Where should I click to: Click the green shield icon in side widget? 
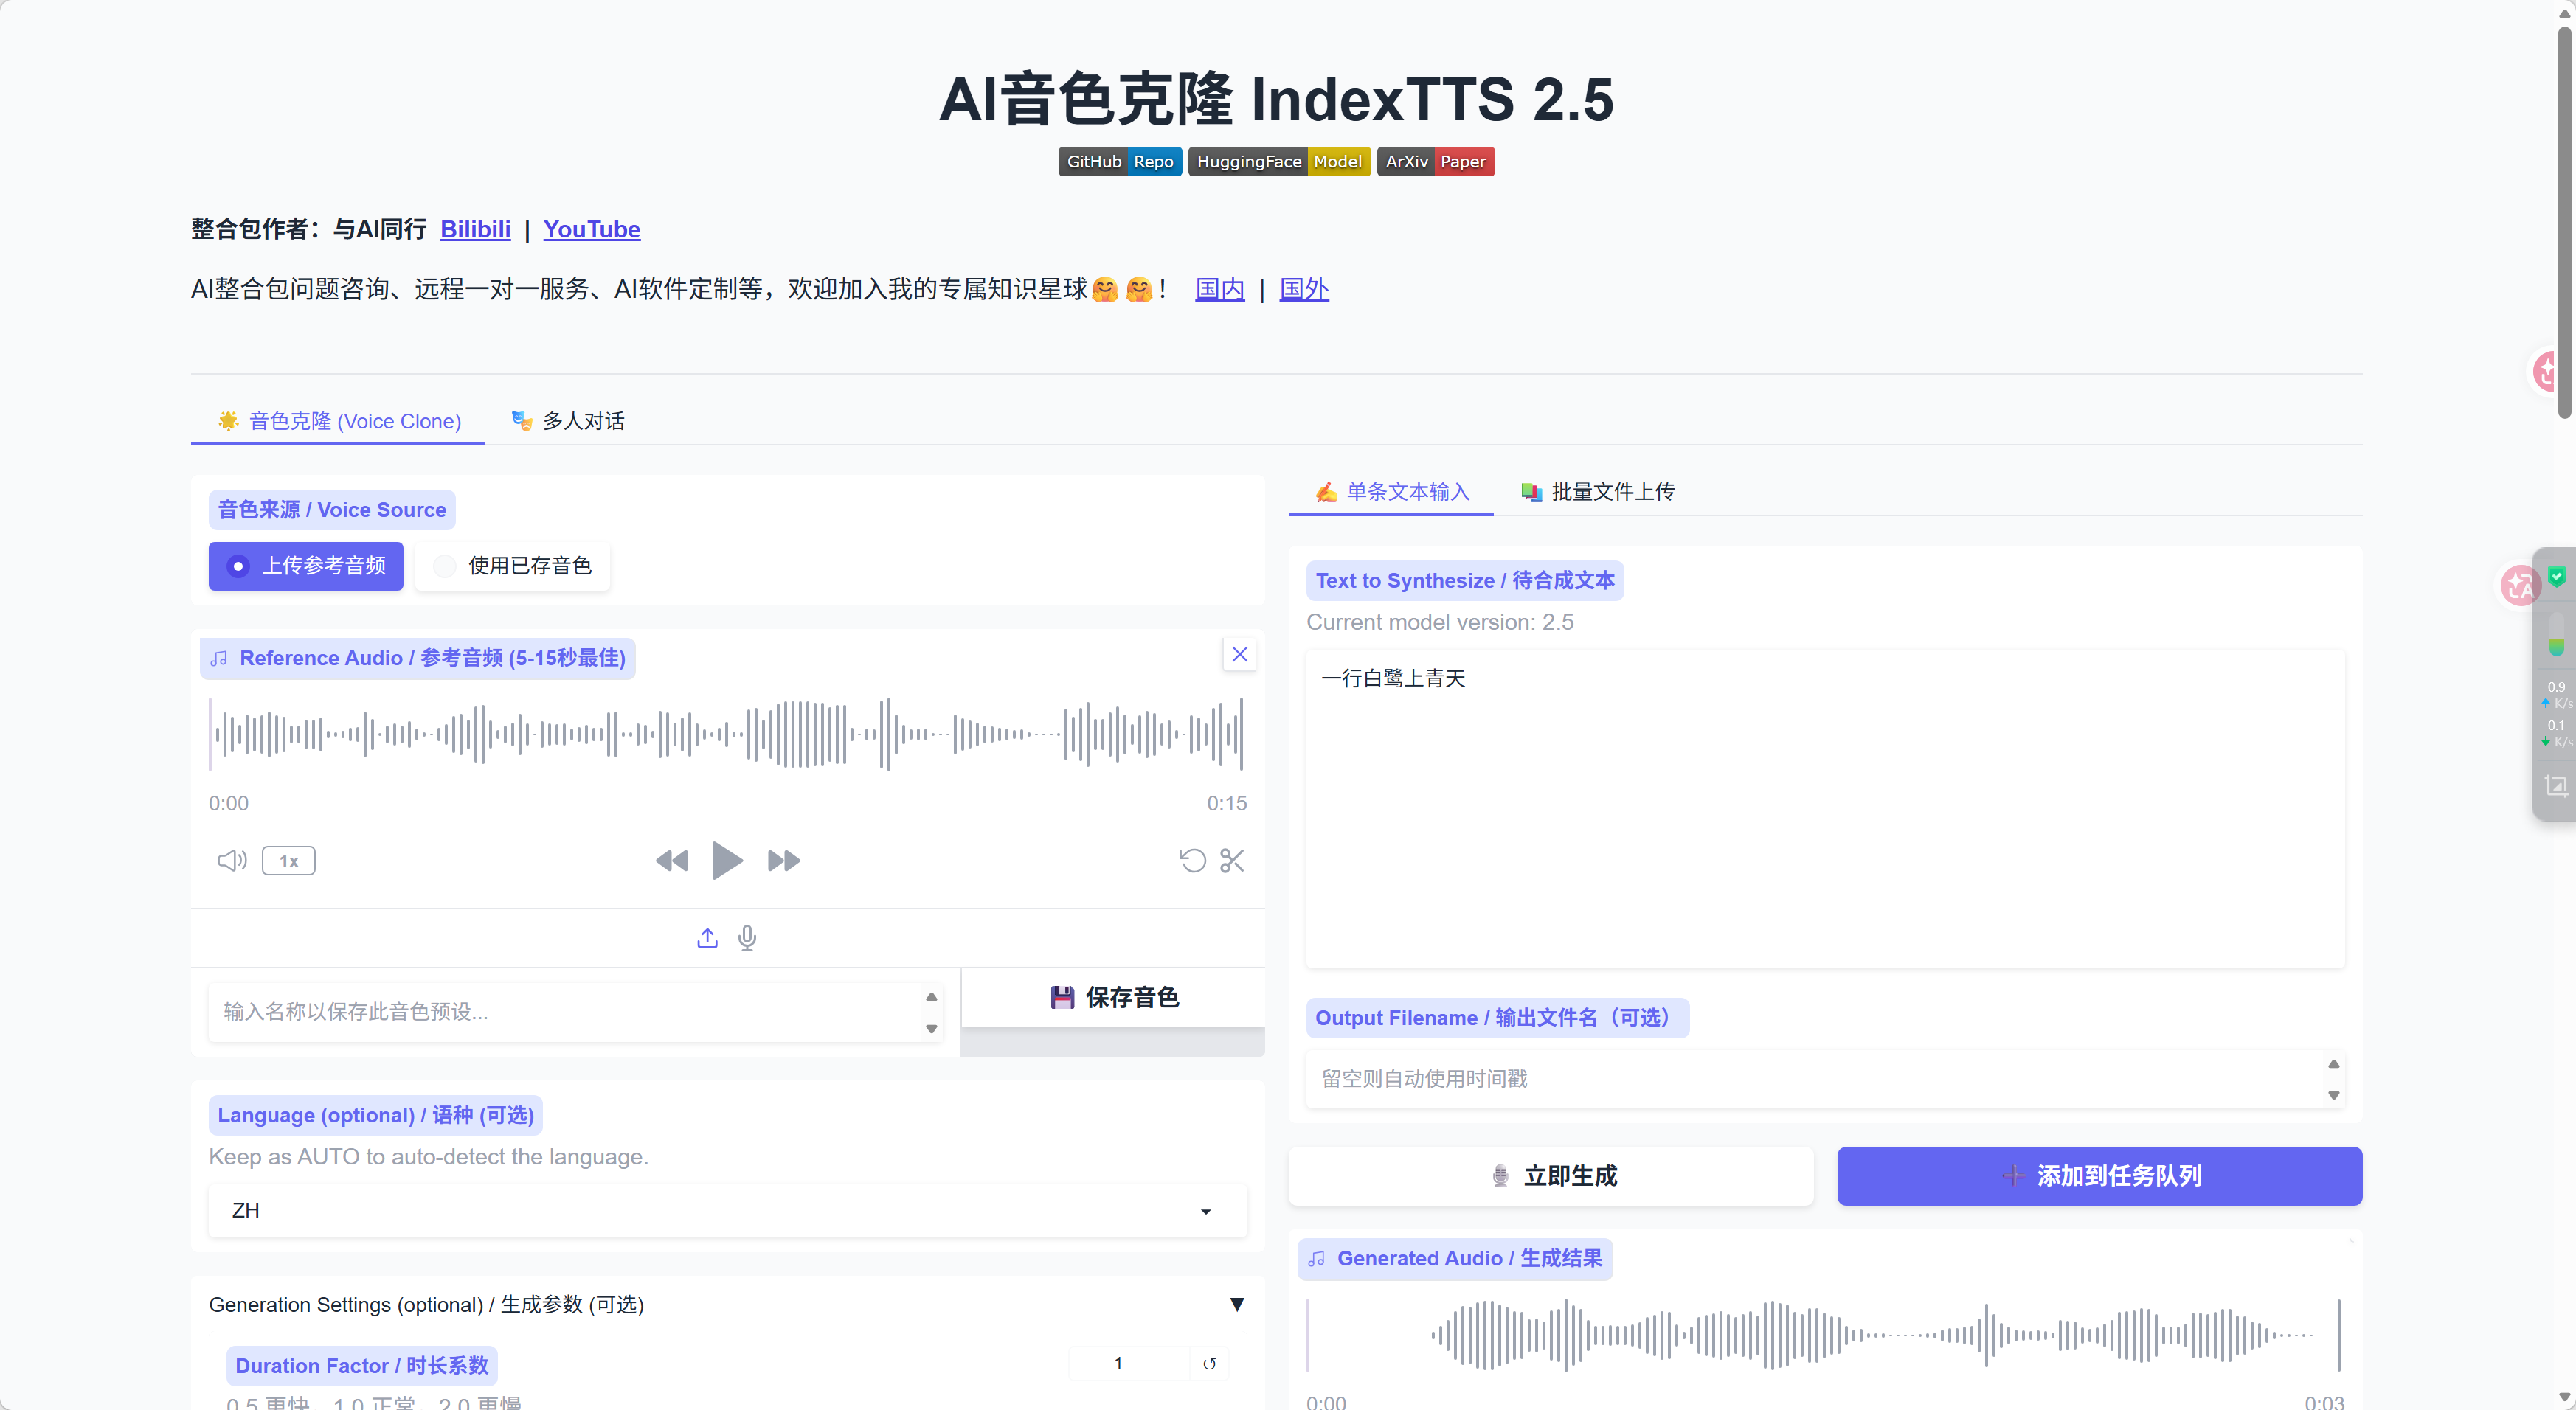(2557, 577)
